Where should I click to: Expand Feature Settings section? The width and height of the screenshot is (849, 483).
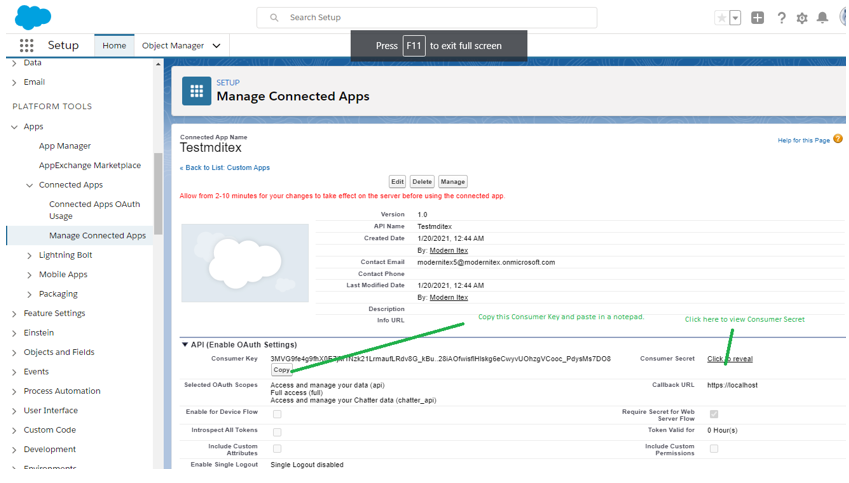coord(14,314)
